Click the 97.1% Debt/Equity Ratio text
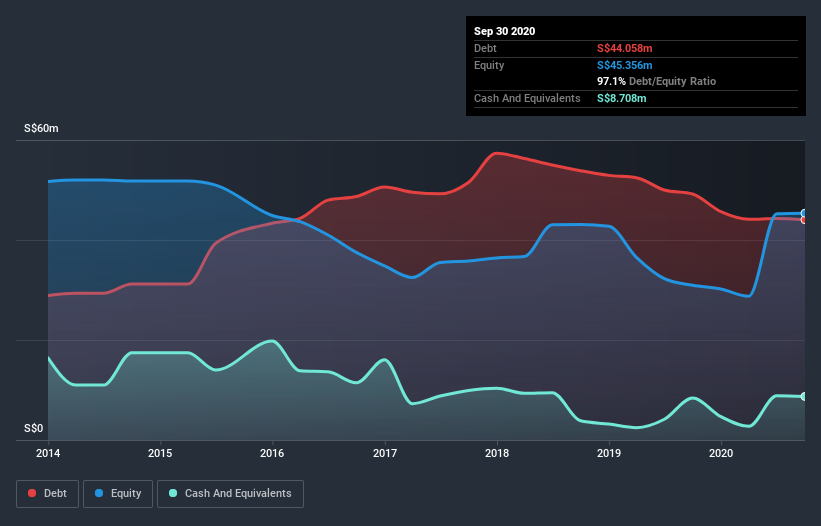Screen dimensions: 821x526 coord(657,81)
